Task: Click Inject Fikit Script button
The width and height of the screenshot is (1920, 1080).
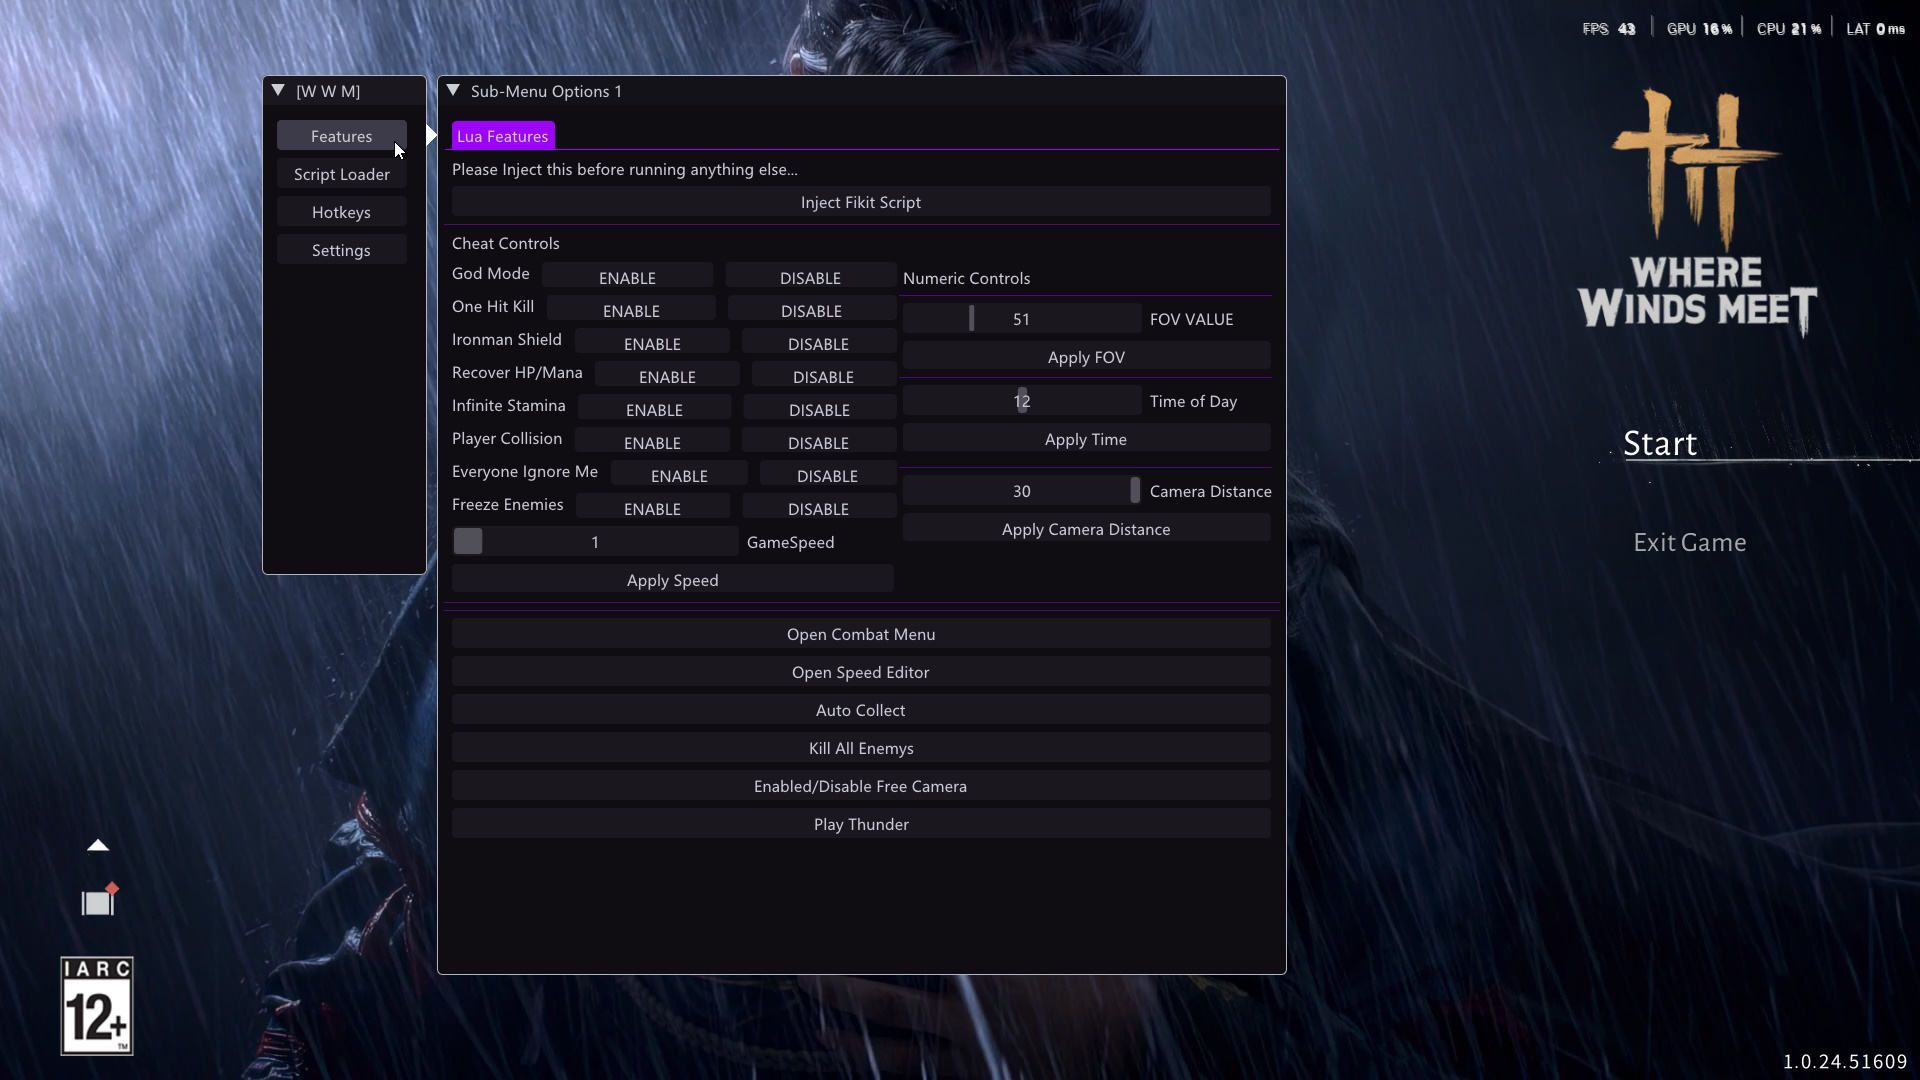Action: click(x=861, y=202)
